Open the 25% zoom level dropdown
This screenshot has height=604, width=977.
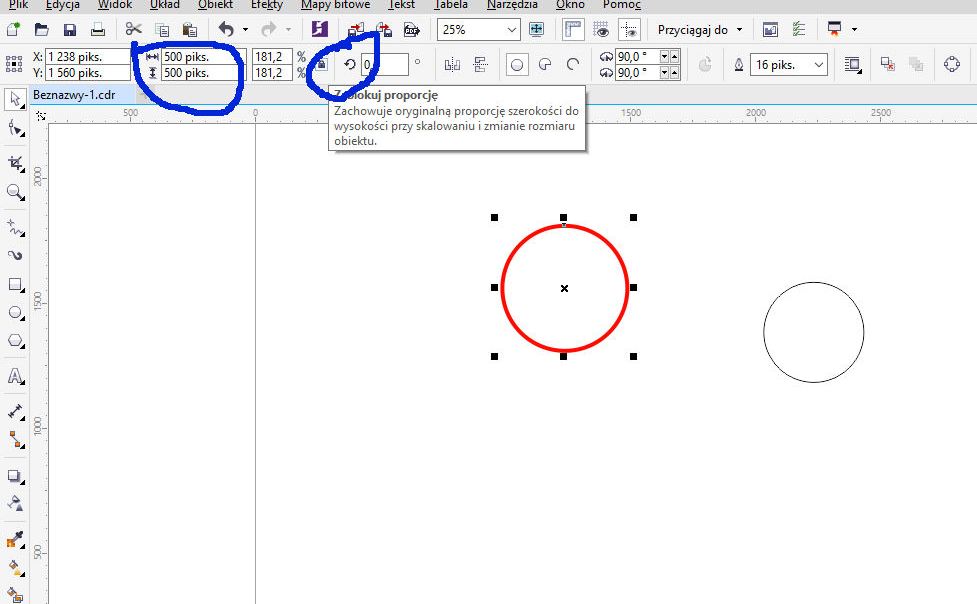click(511, 30)
